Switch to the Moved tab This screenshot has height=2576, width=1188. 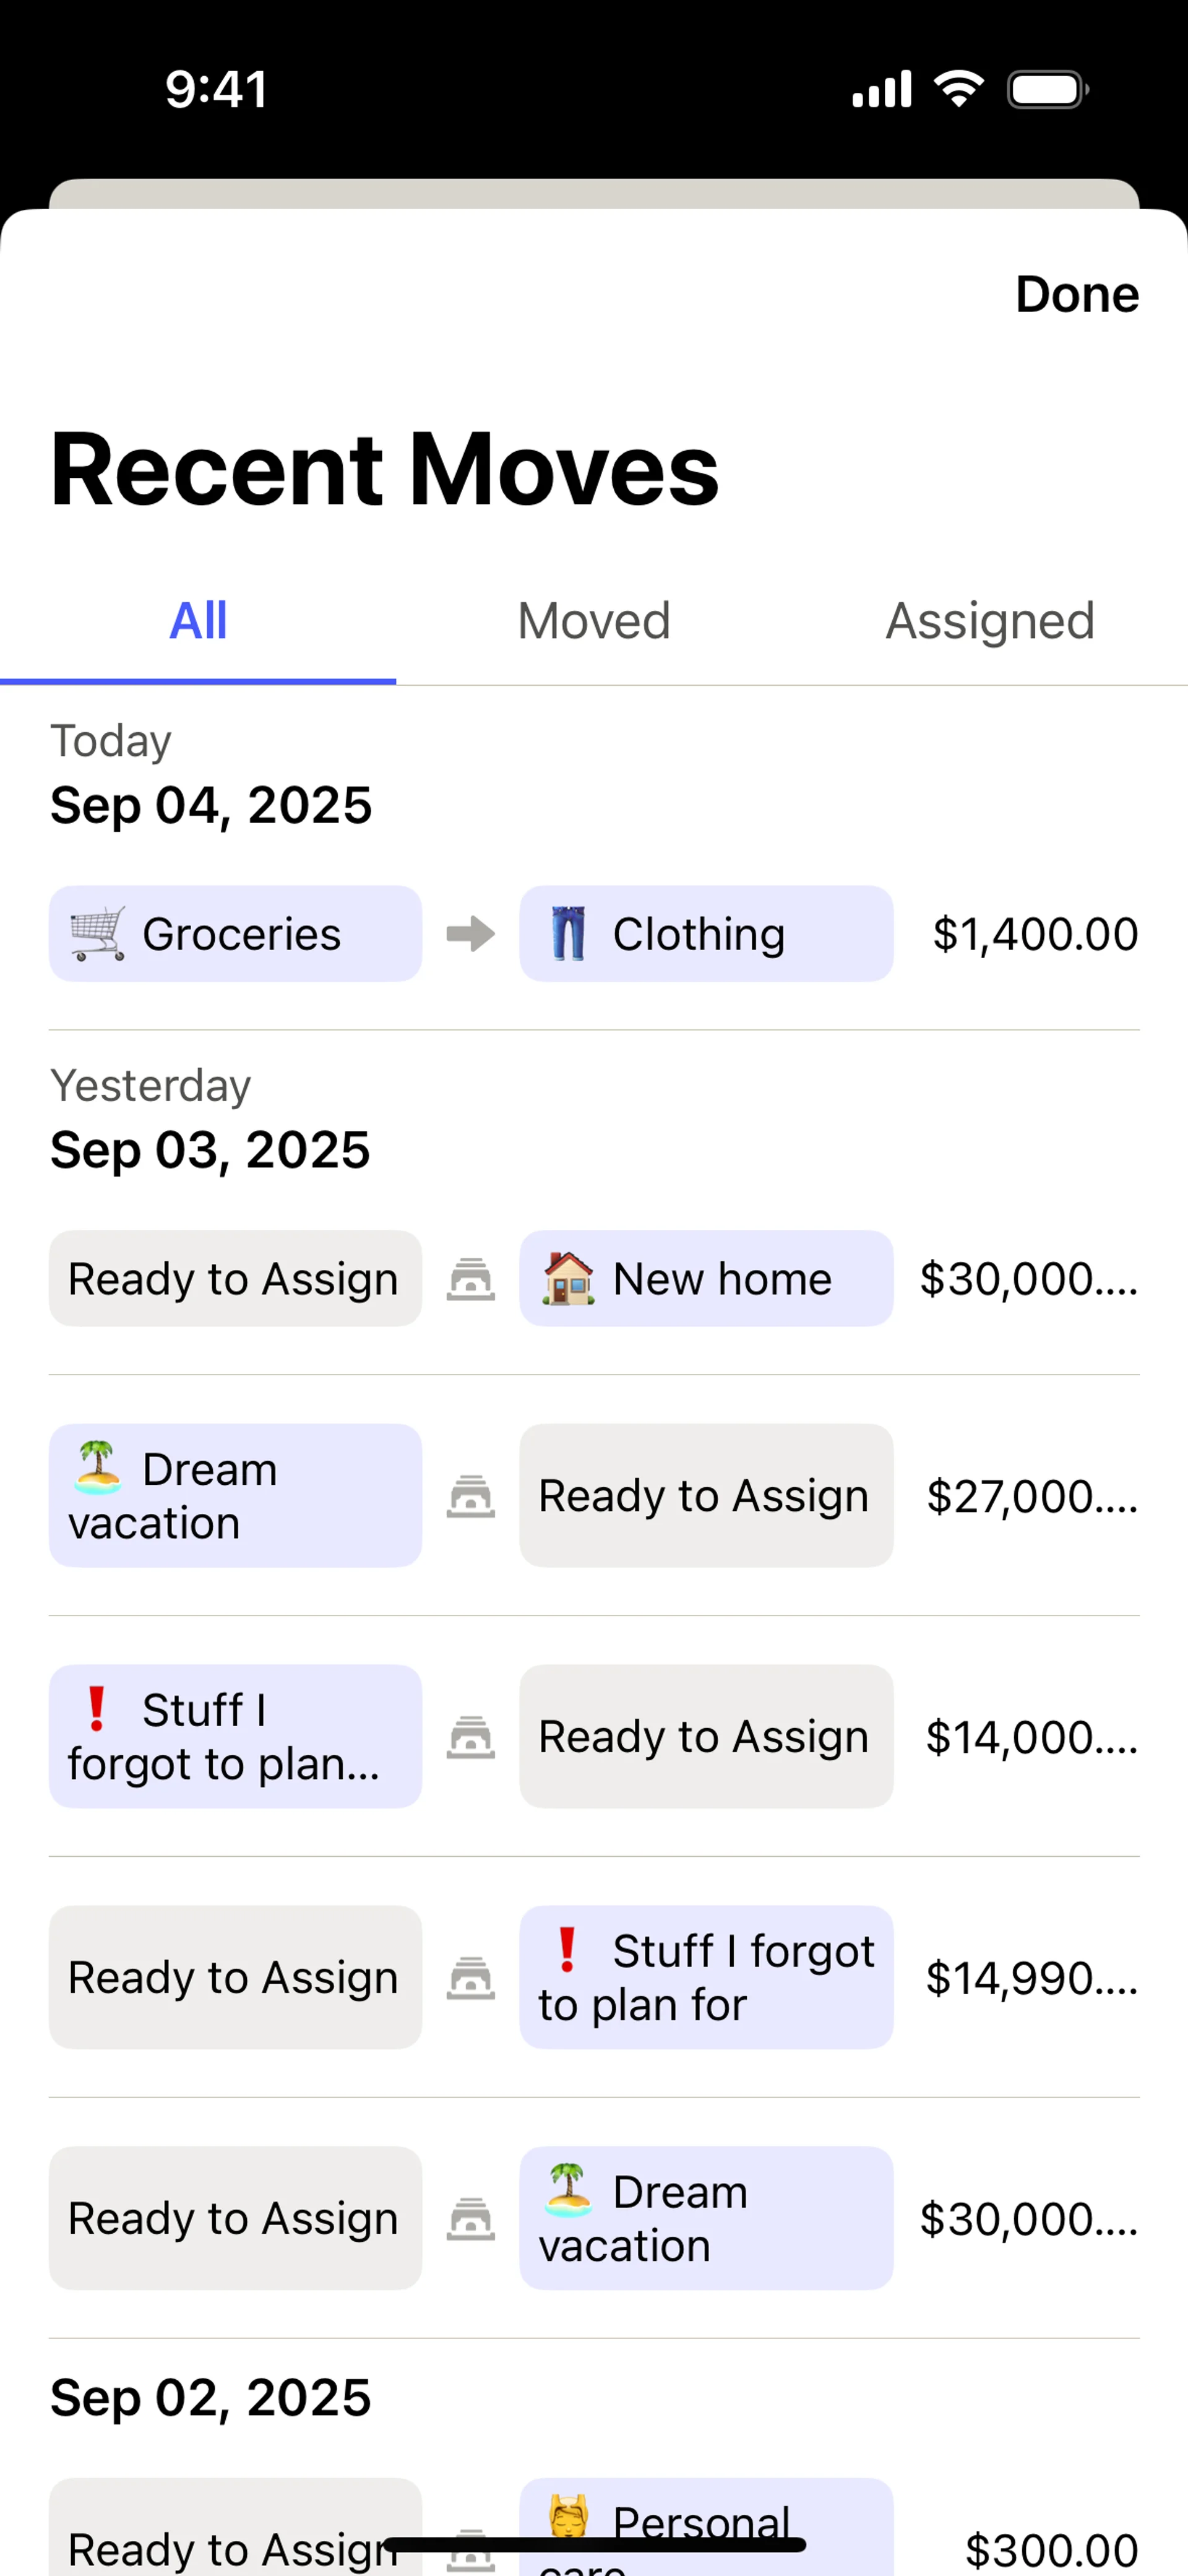[x=594, y=621]
